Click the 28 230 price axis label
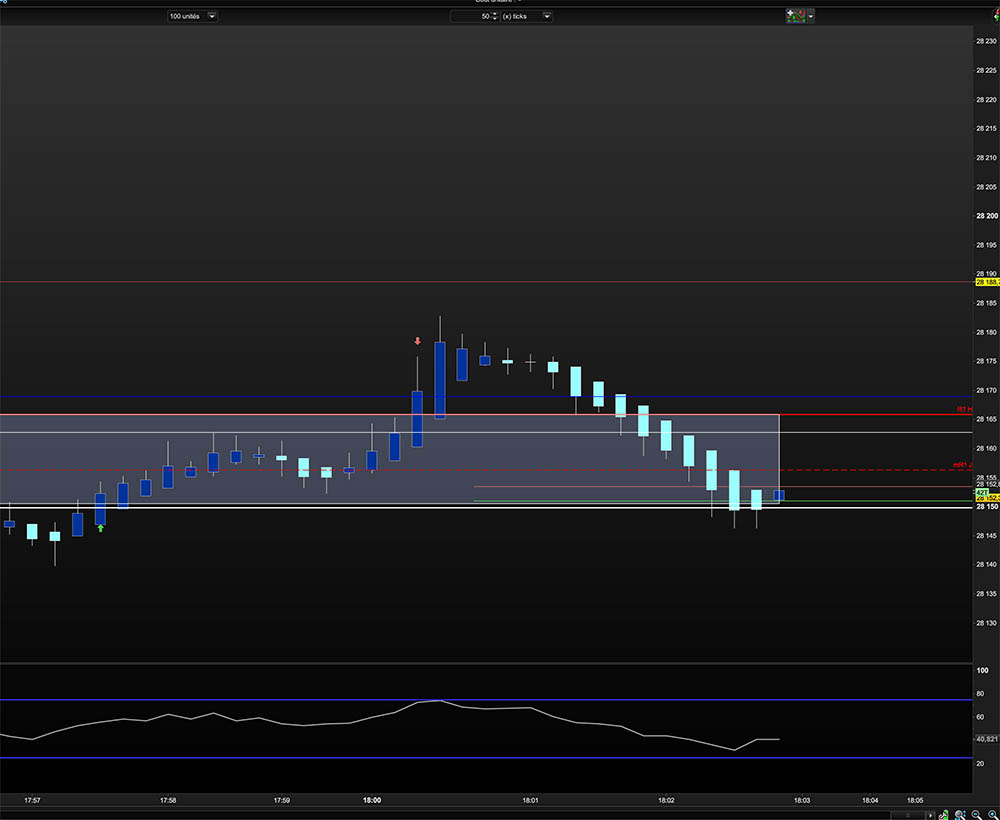 point(987,41)
